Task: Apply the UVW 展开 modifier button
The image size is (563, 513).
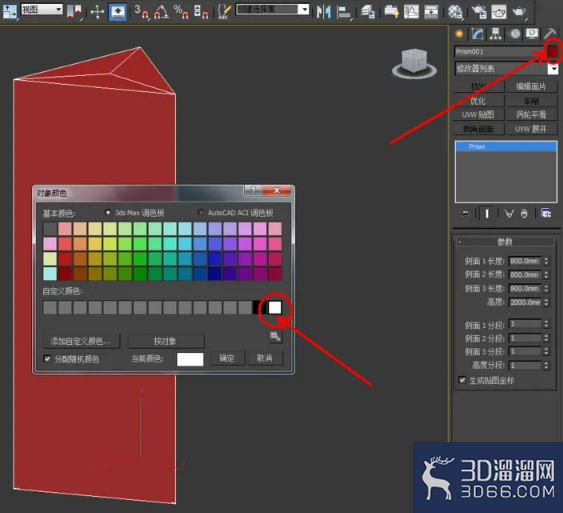Action: pyautogui.click(x=531, y=129)
